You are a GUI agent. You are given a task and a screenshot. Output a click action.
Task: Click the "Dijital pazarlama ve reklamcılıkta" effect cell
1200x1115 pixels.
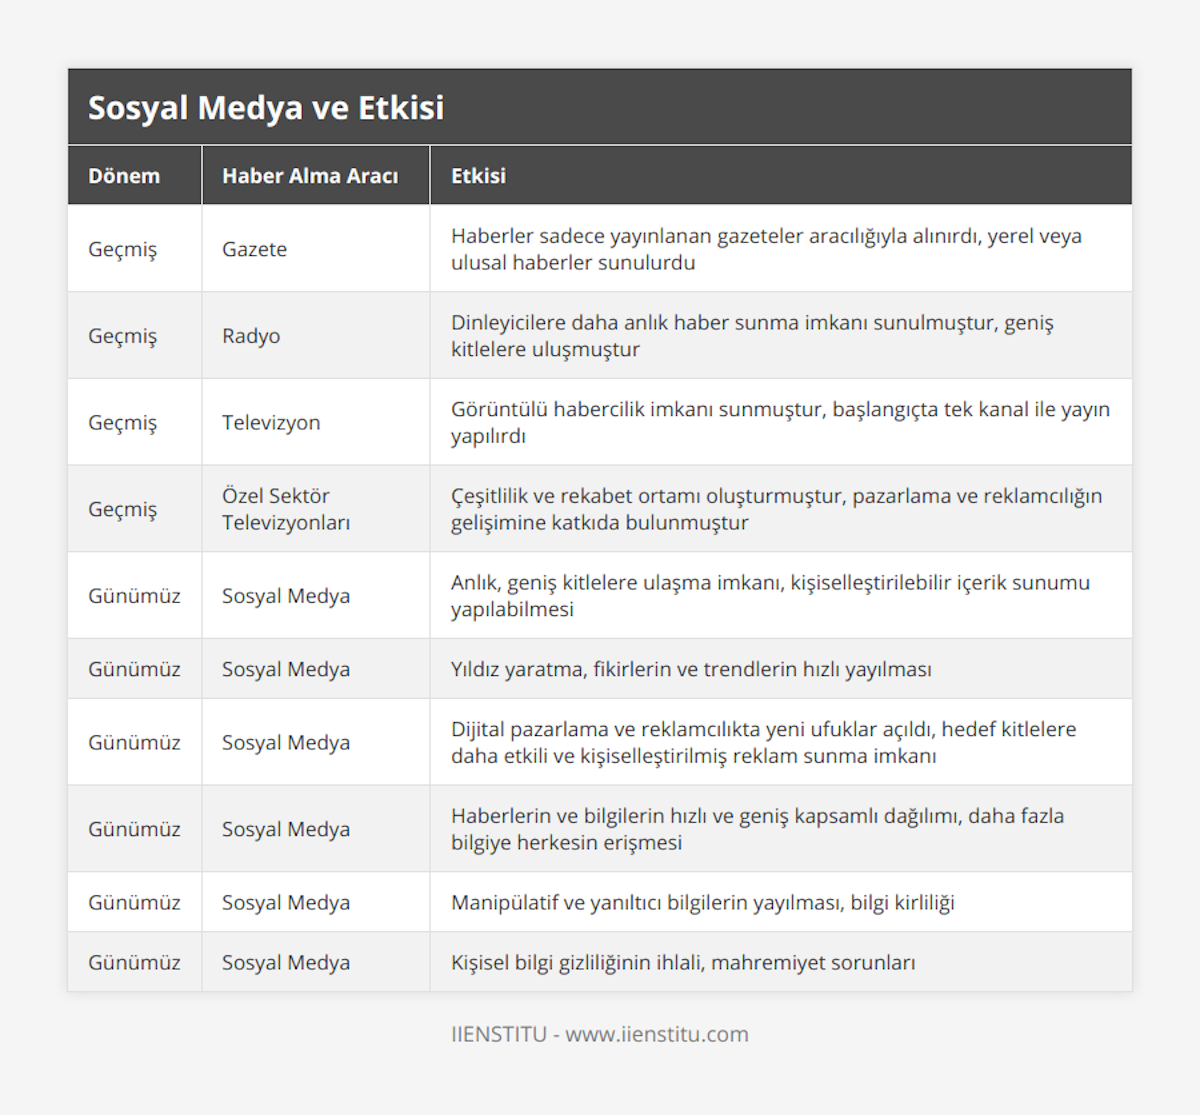point(763,742)
